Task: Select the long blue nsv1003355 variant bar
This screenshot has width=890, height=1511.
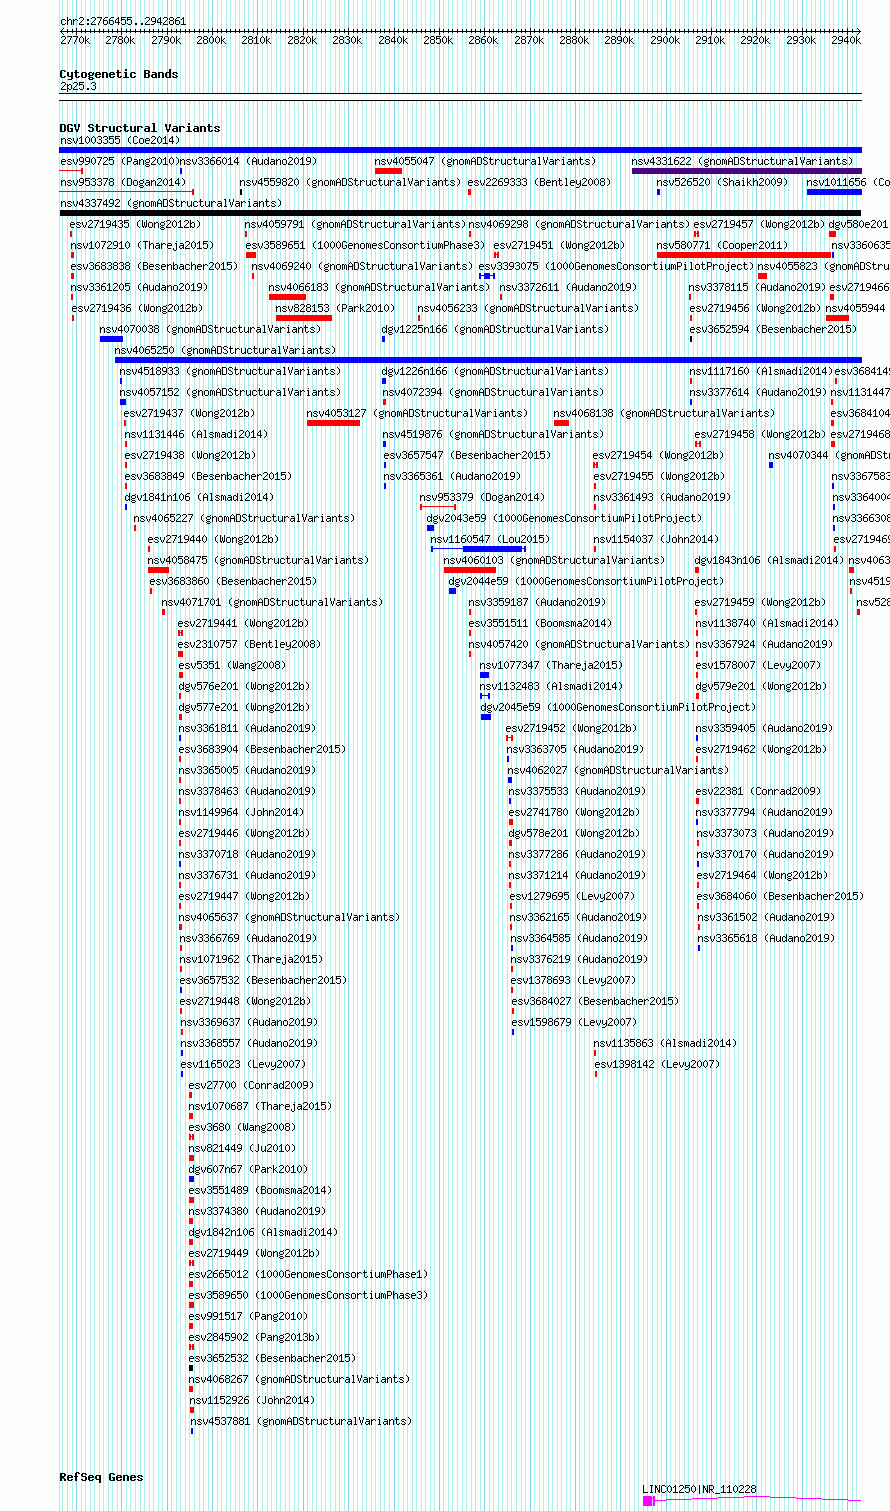Action: (460, 150)
